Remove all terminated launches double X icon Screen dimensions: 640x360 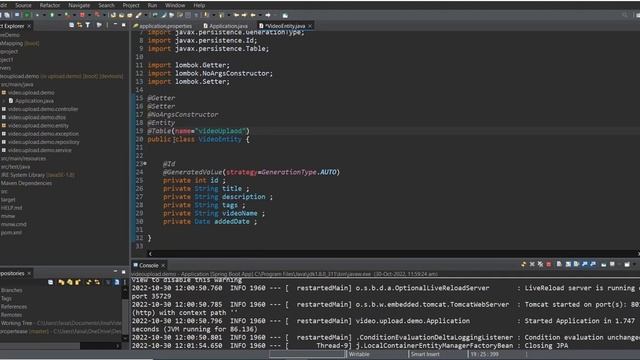pos(540,264)
